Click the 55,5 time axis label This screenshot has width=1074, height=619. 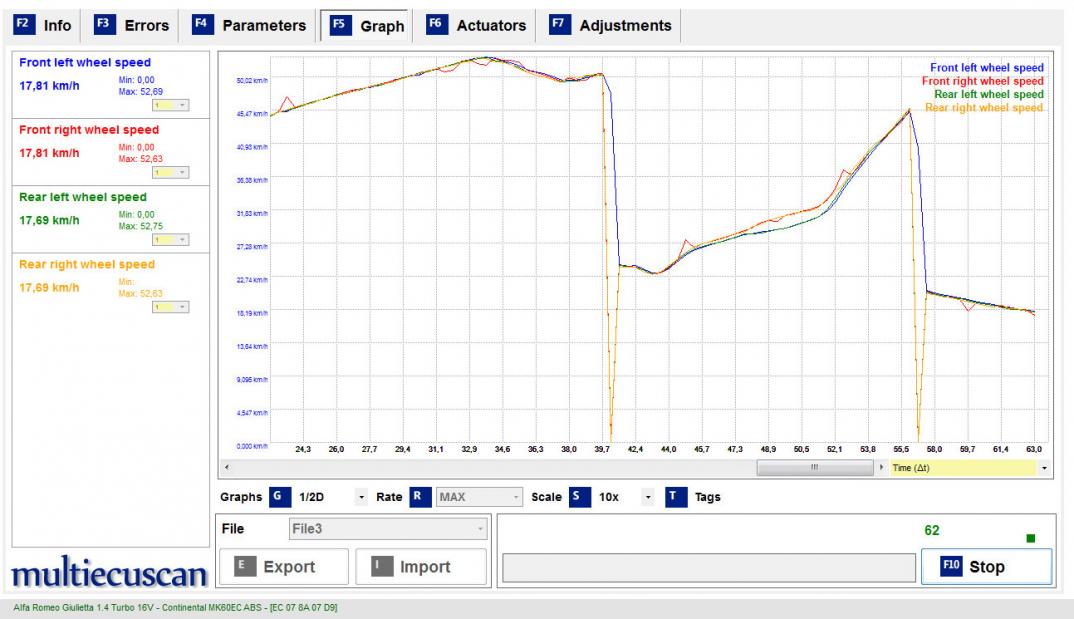click(901, 449)
